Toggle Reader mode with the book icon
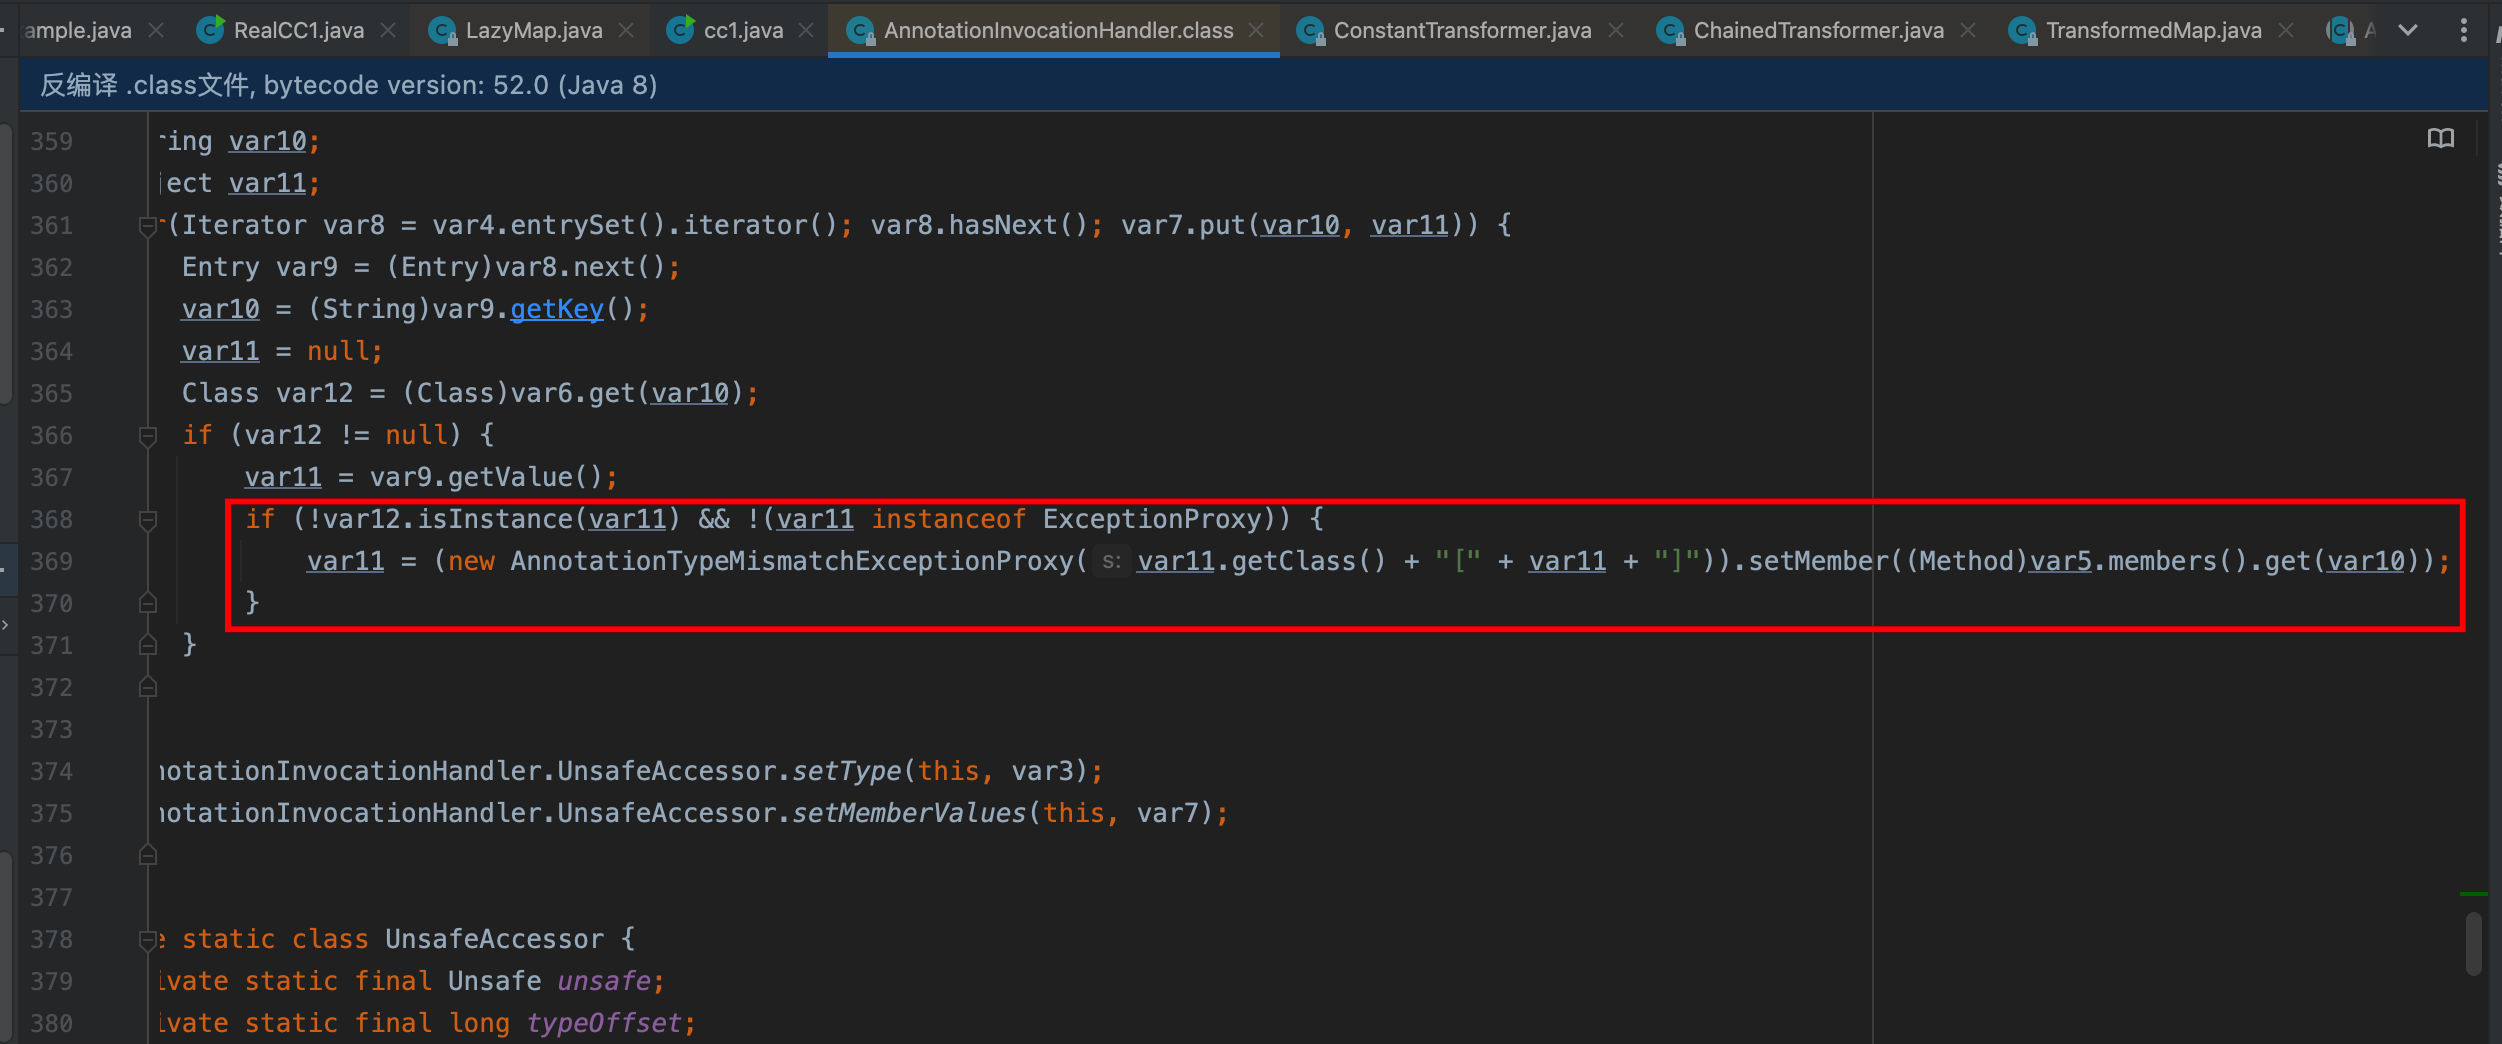The width and height of the screenshot is (2502, 1044). pos(2440,138)
